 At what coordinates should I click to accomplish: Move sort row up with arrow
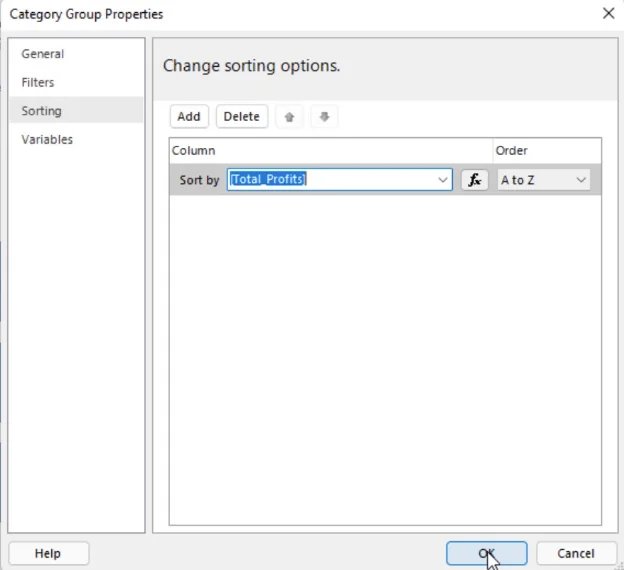(289, 117)
